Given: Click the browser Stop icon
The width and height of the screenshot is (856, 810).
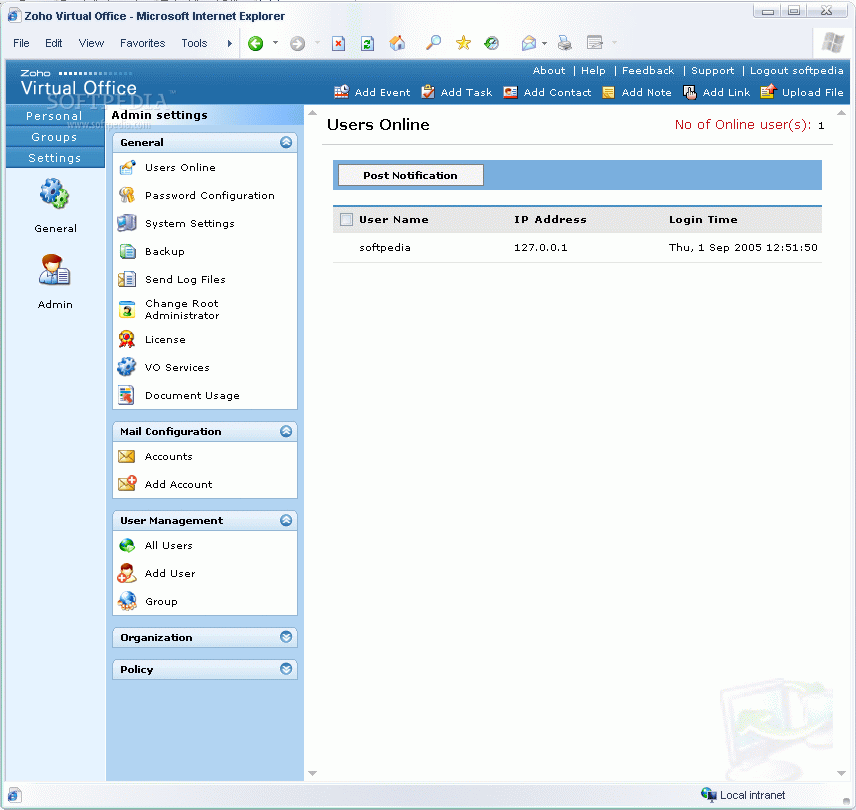Looking at the screenshot, I should [x=338, y=43].
